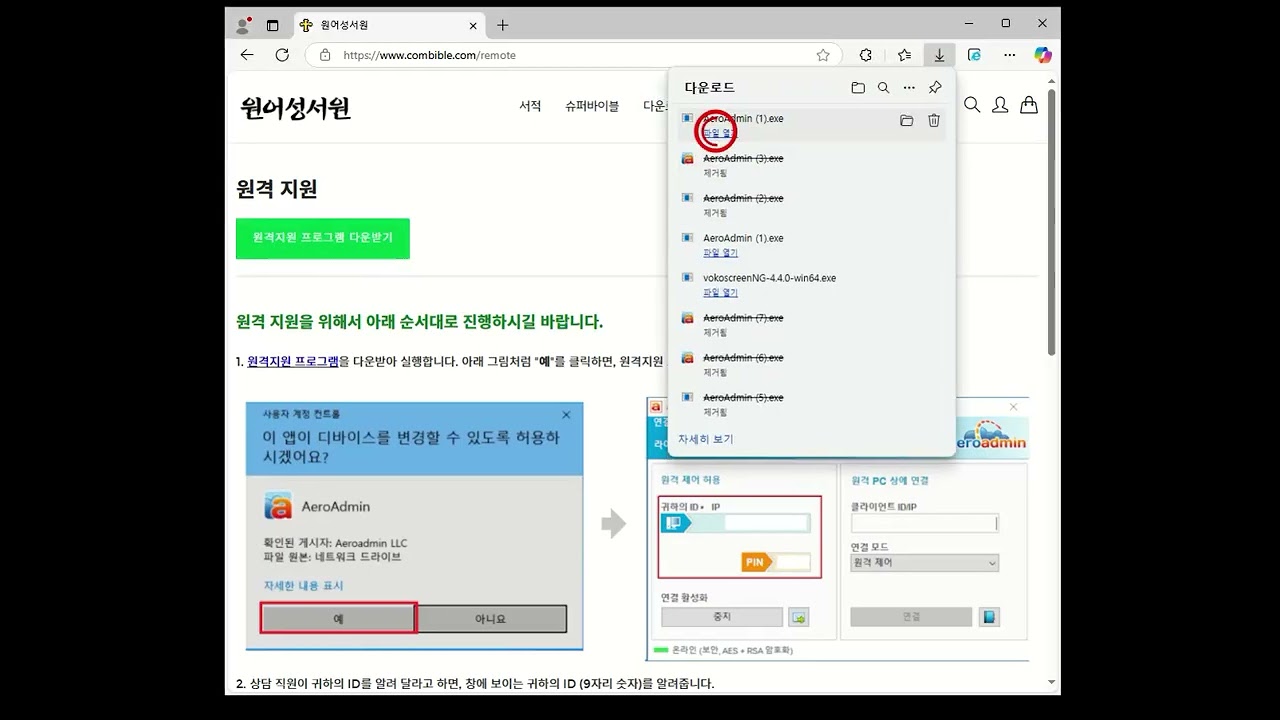Open Copilot from the toolbar
The width and height of the screenshot is (1280, 720).
click(x=1043, y=55)
